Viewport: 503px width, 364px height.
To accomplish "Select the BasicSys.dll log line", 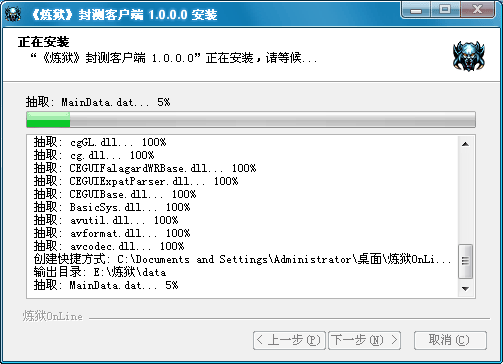I will point(112,207).
